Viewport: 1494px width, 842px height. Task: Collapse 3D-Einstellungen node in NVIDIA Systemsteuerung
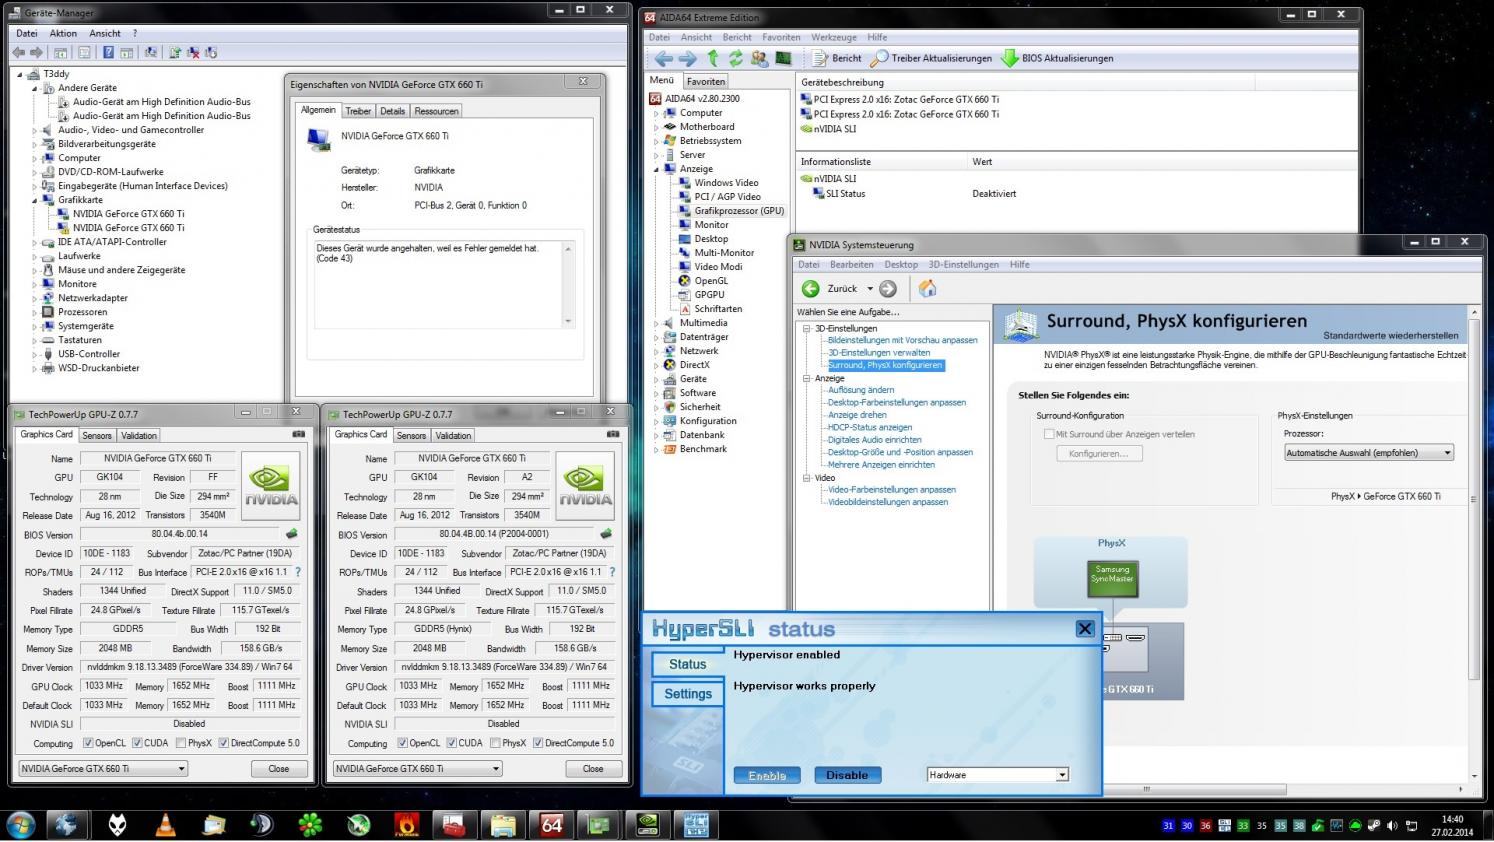click(x=806, y=328)
